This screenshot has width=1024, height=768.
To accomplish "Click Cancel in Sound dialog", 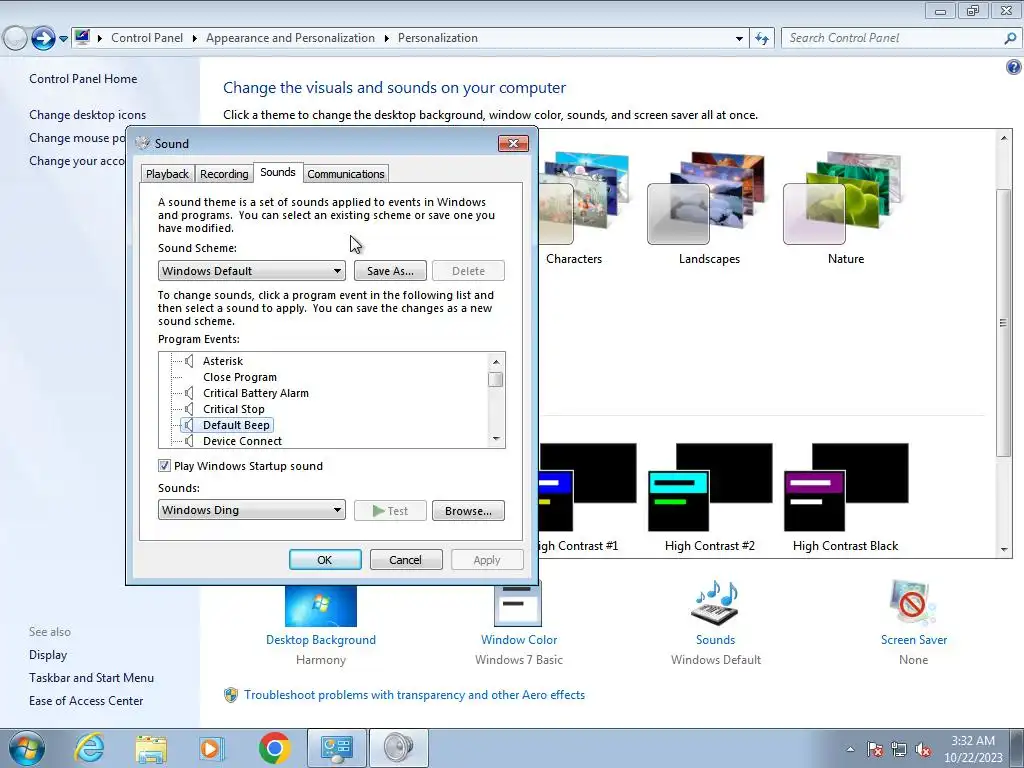I will point(406,560).
